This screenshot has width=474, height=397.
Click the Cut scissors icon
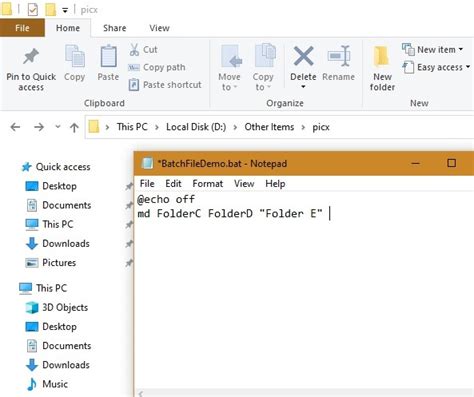point(134,50)
